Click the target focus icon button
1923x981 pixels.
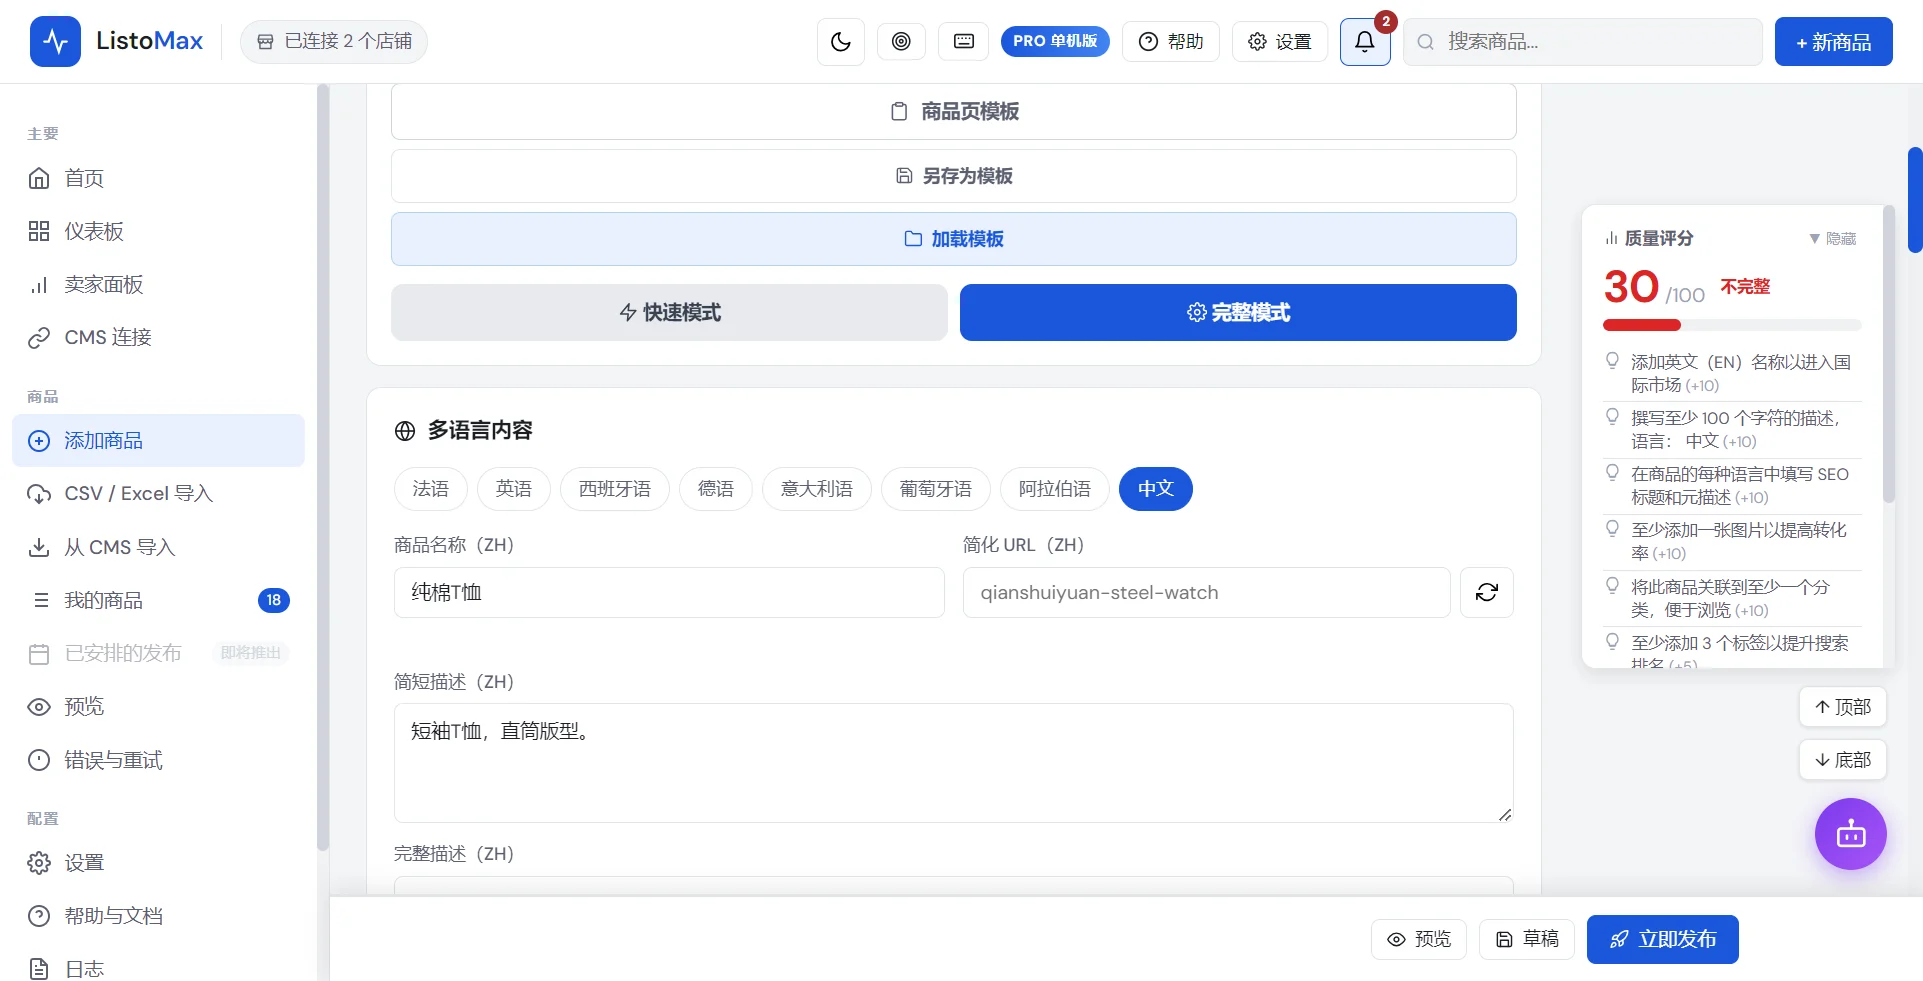pos(901,41)
